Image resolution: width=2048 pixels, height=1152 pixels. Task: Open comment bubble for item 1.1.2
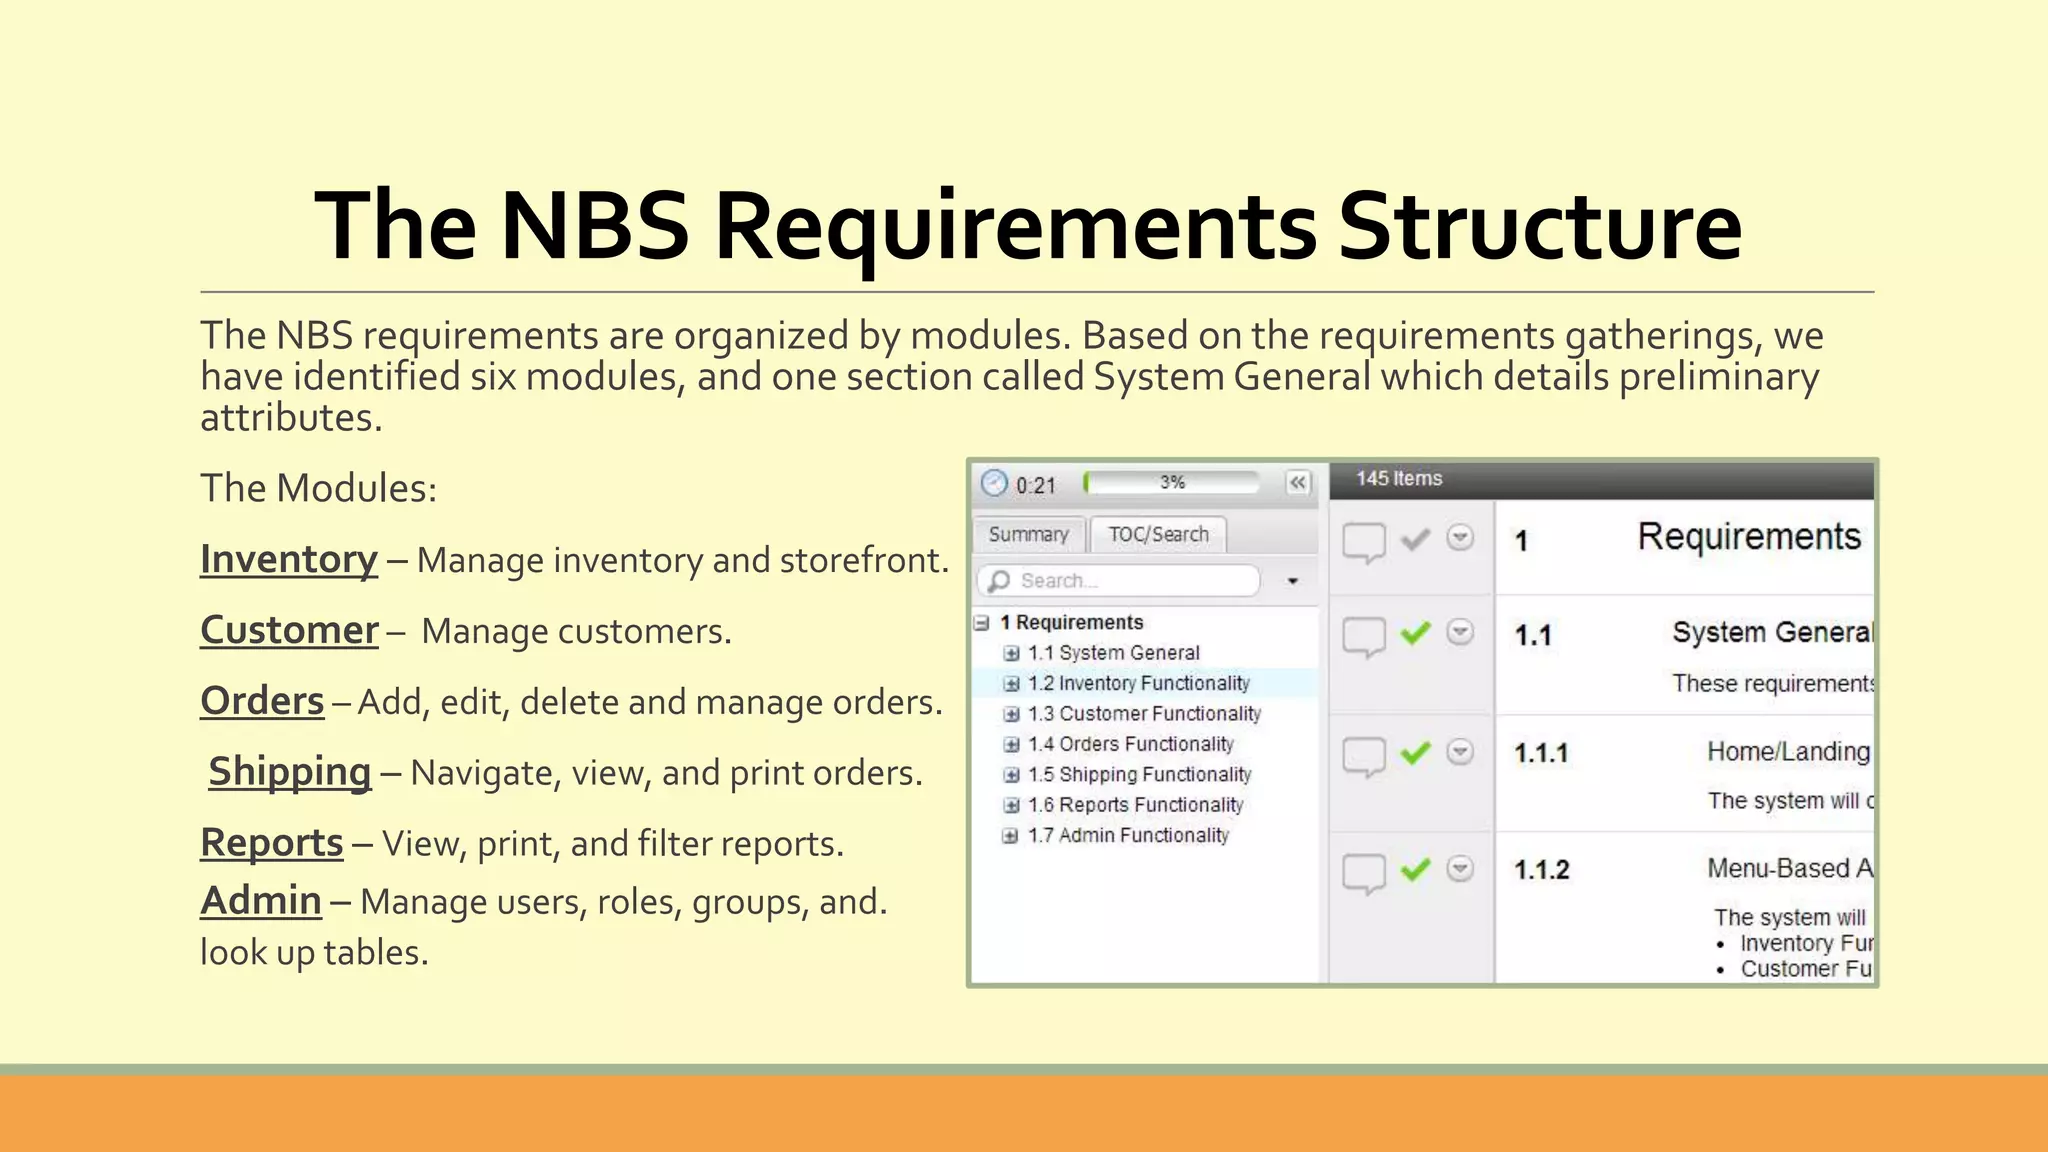coord(1363,873)
